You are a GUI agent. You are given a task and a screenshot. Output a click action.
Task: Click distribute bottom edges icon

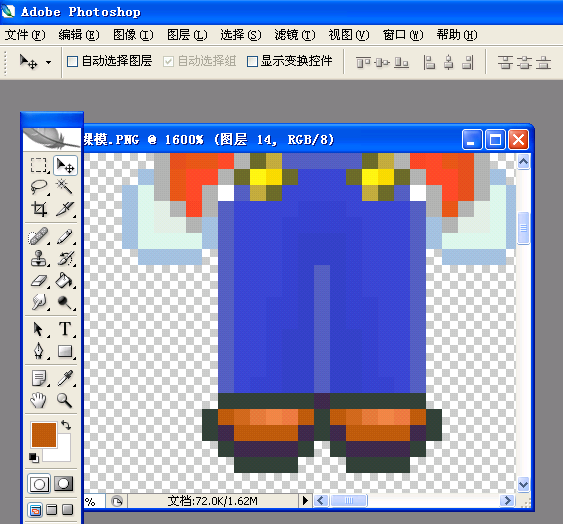pos(544,62)
